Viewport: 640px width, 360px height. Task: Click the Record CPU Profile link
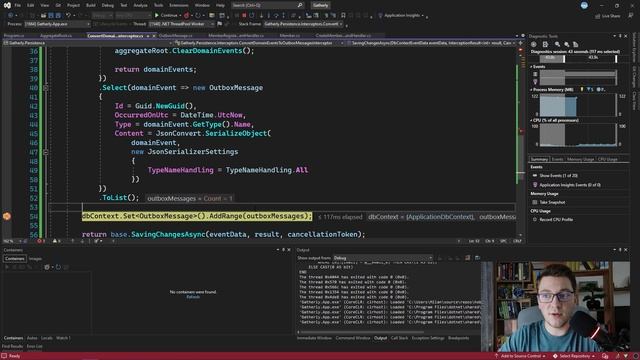click(556, 220)
